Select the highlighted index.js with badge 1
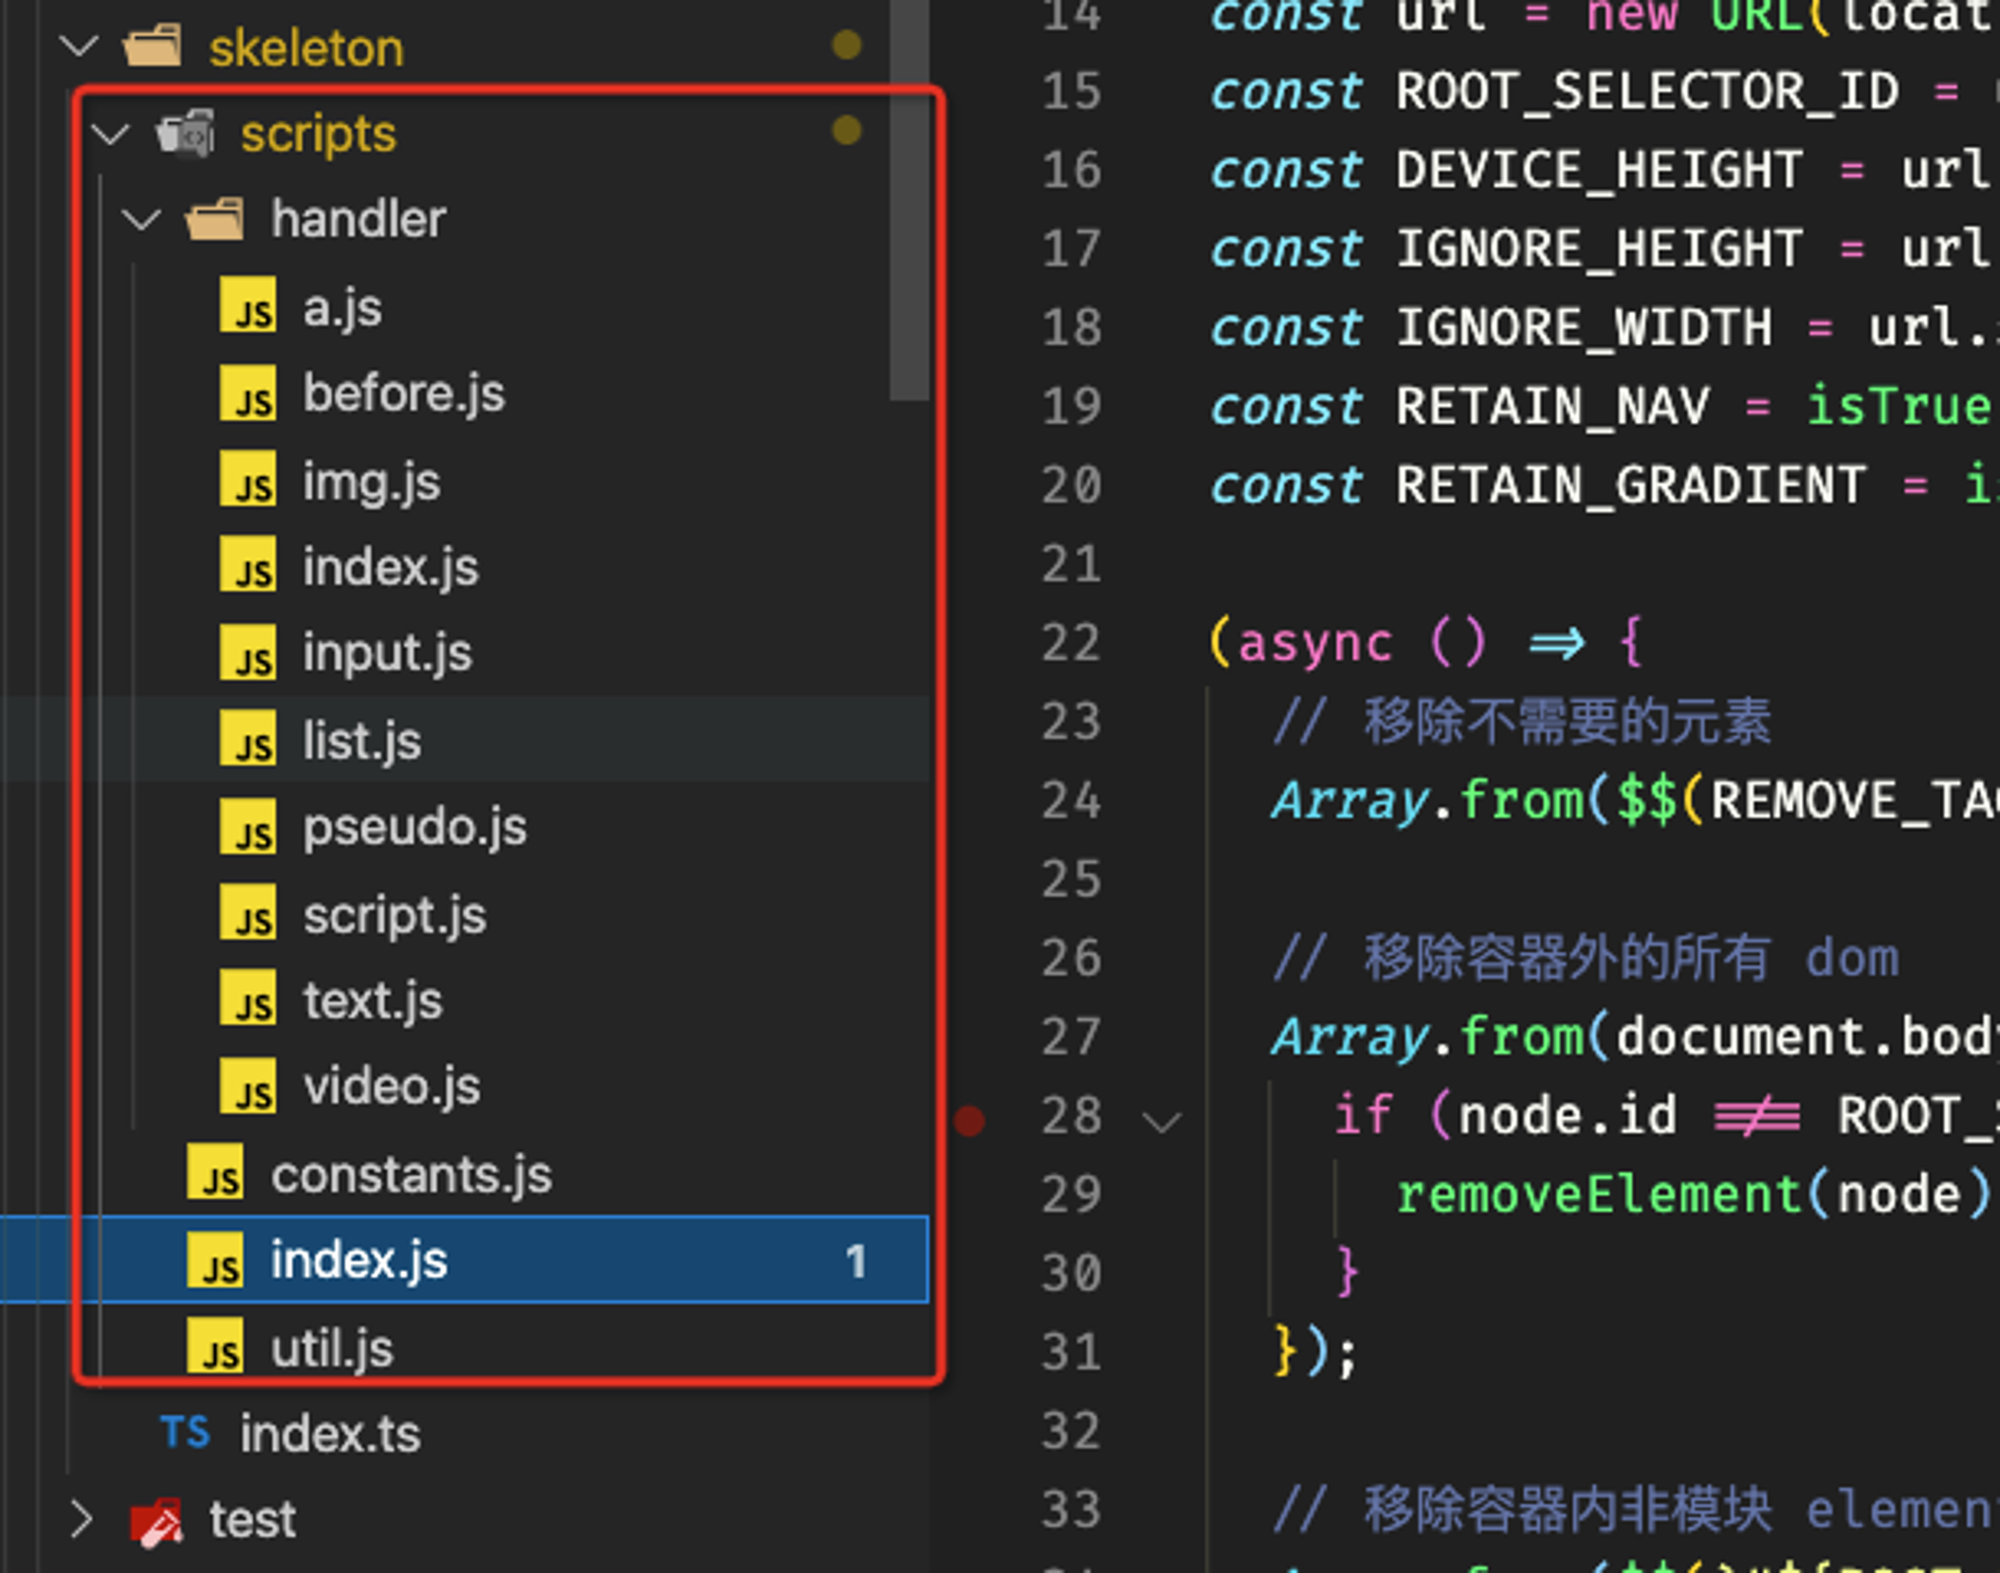The image size is (2000, 1573). (x=465, y=1260)
